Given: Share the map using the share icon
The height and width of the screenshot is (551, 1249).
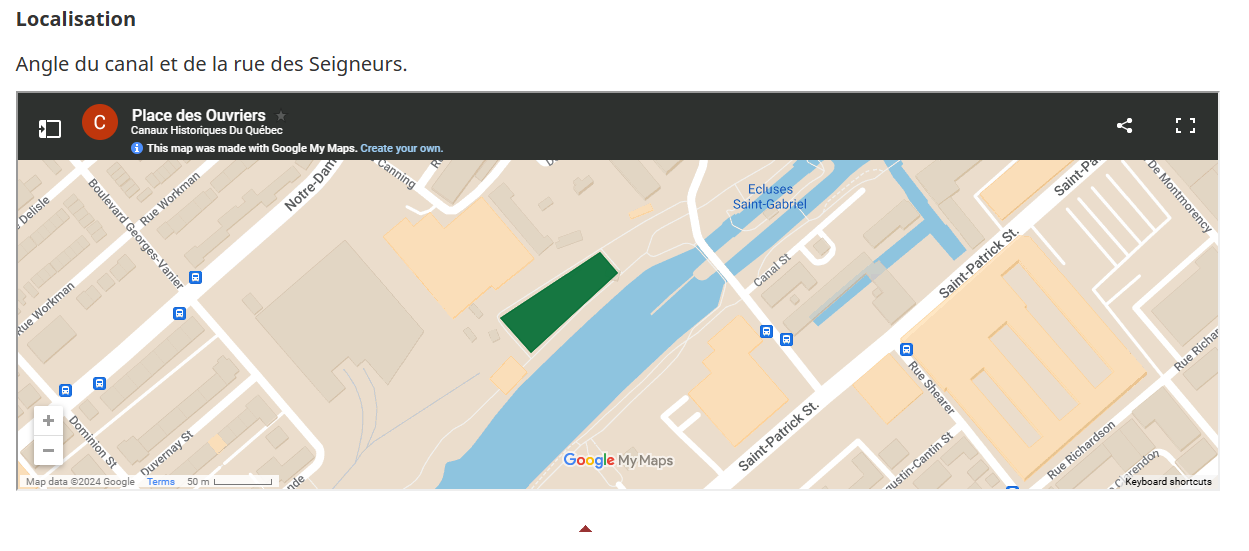Looking at the screenshot, I should pyautogui.click(x=1124, y=125).
